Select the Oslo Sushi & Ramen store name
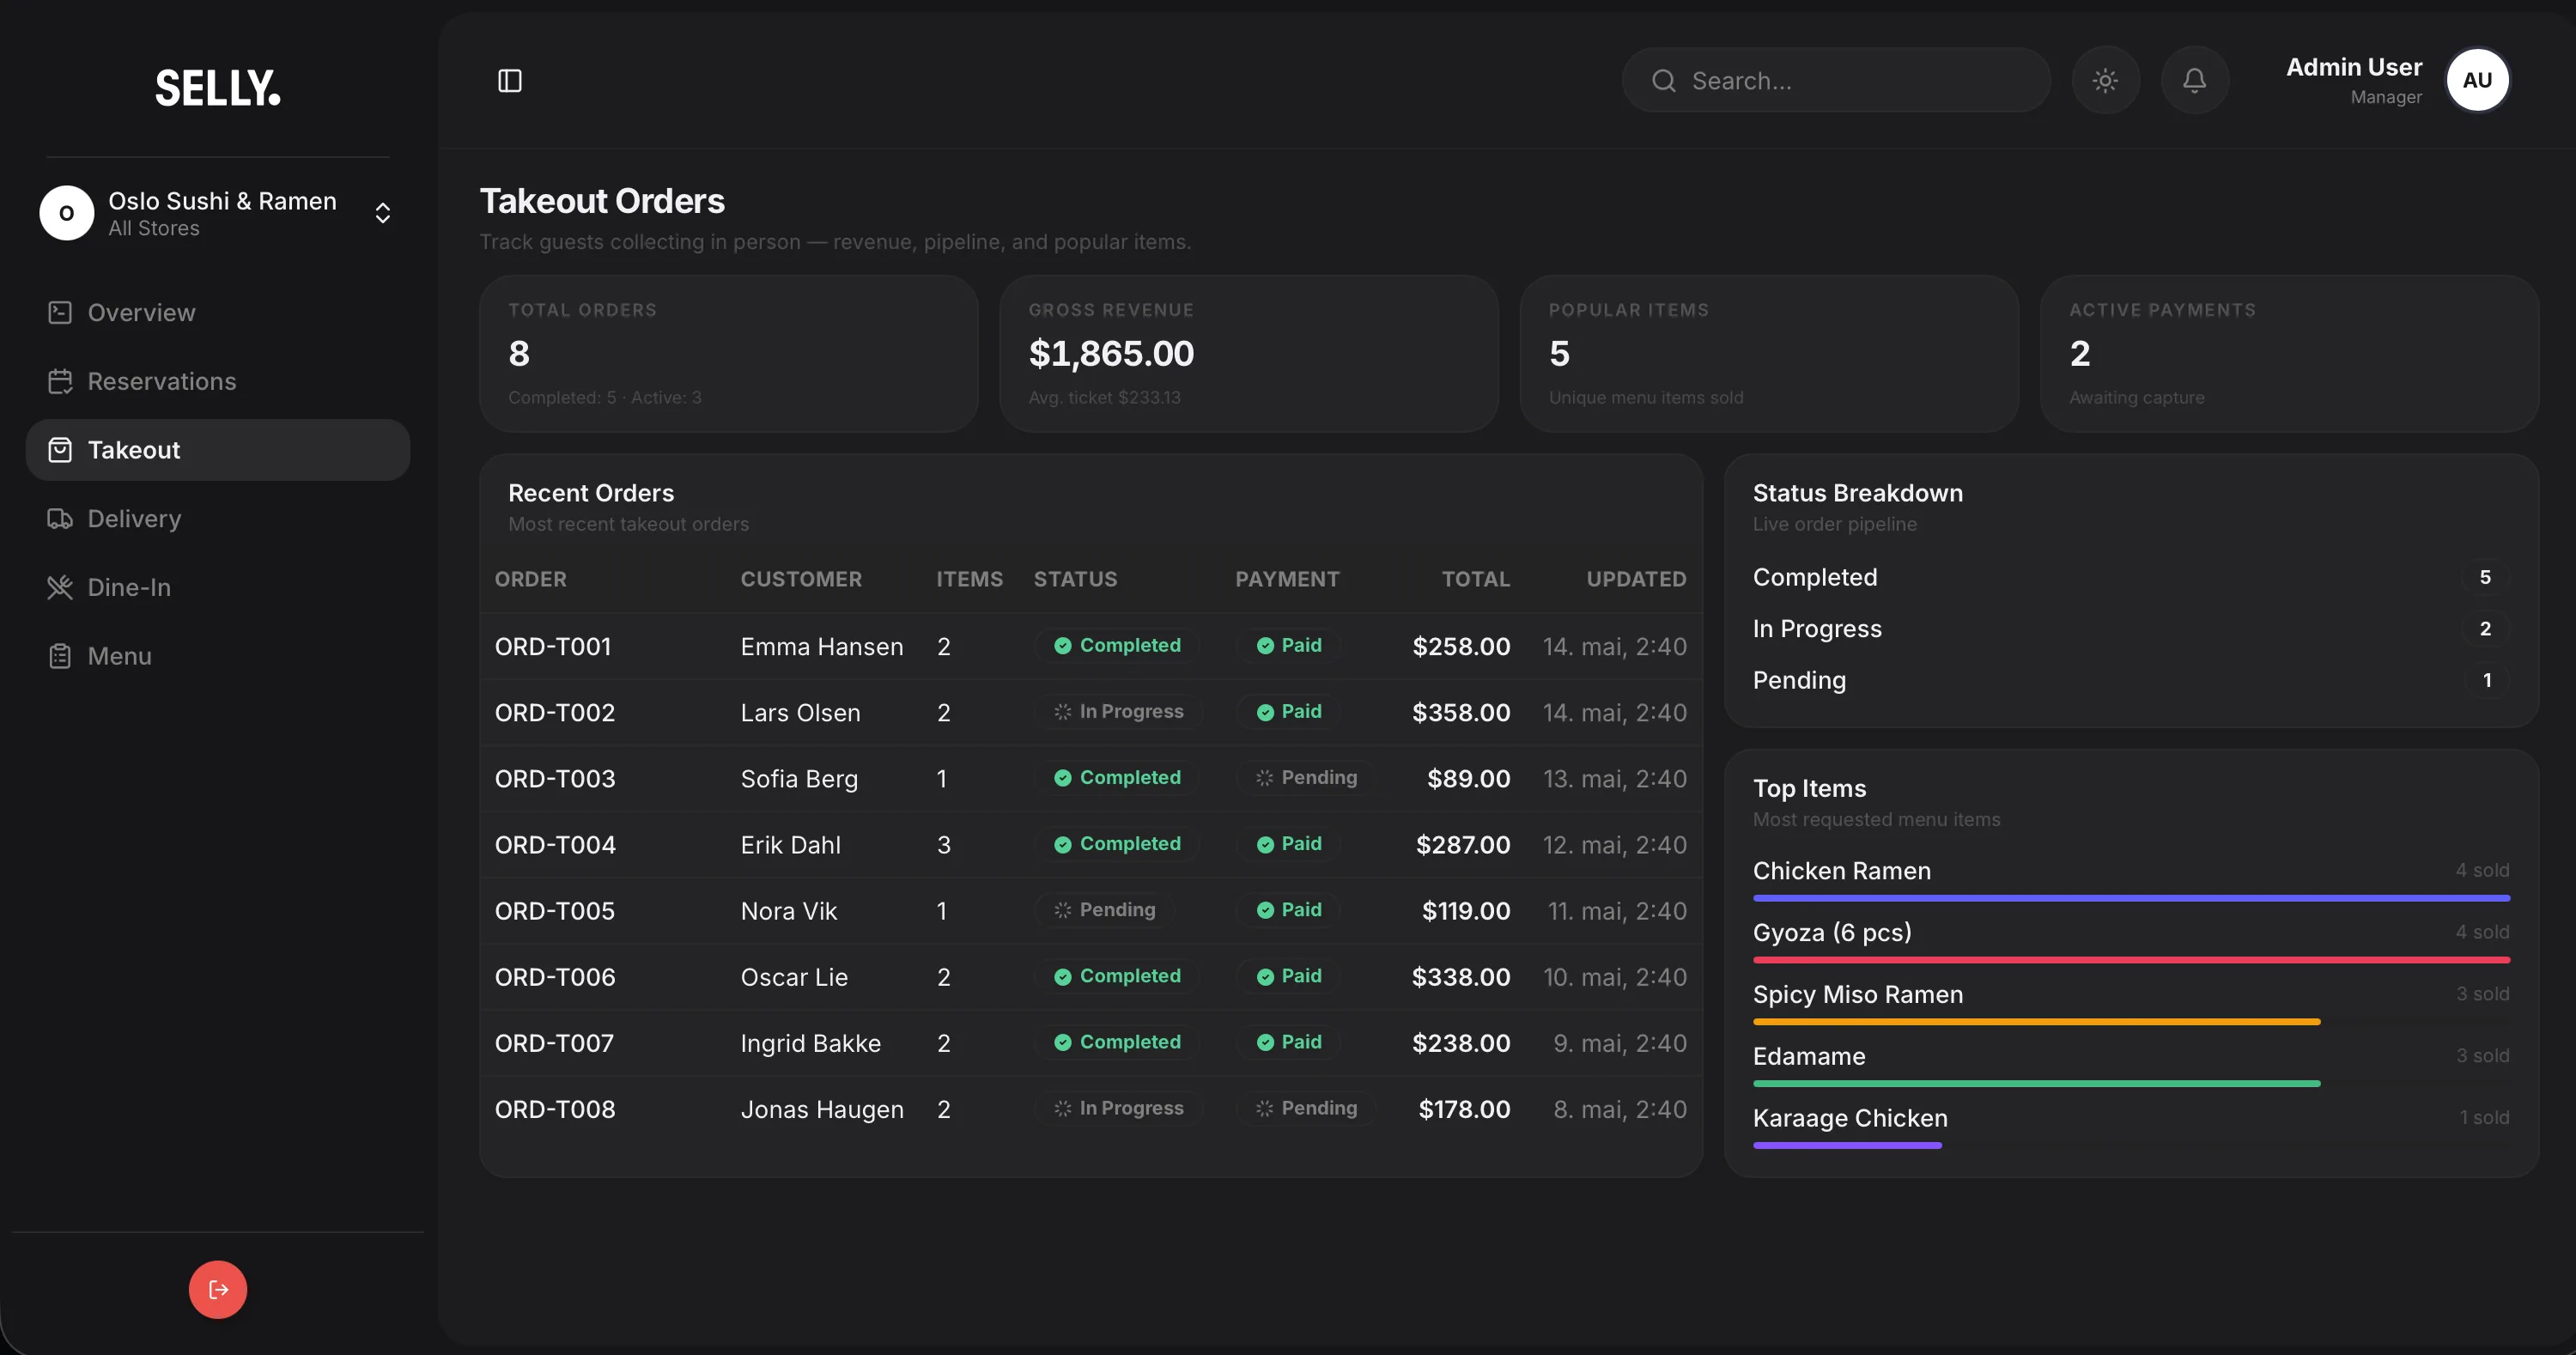2576x1355 pixels. click(x=222, y=201)
